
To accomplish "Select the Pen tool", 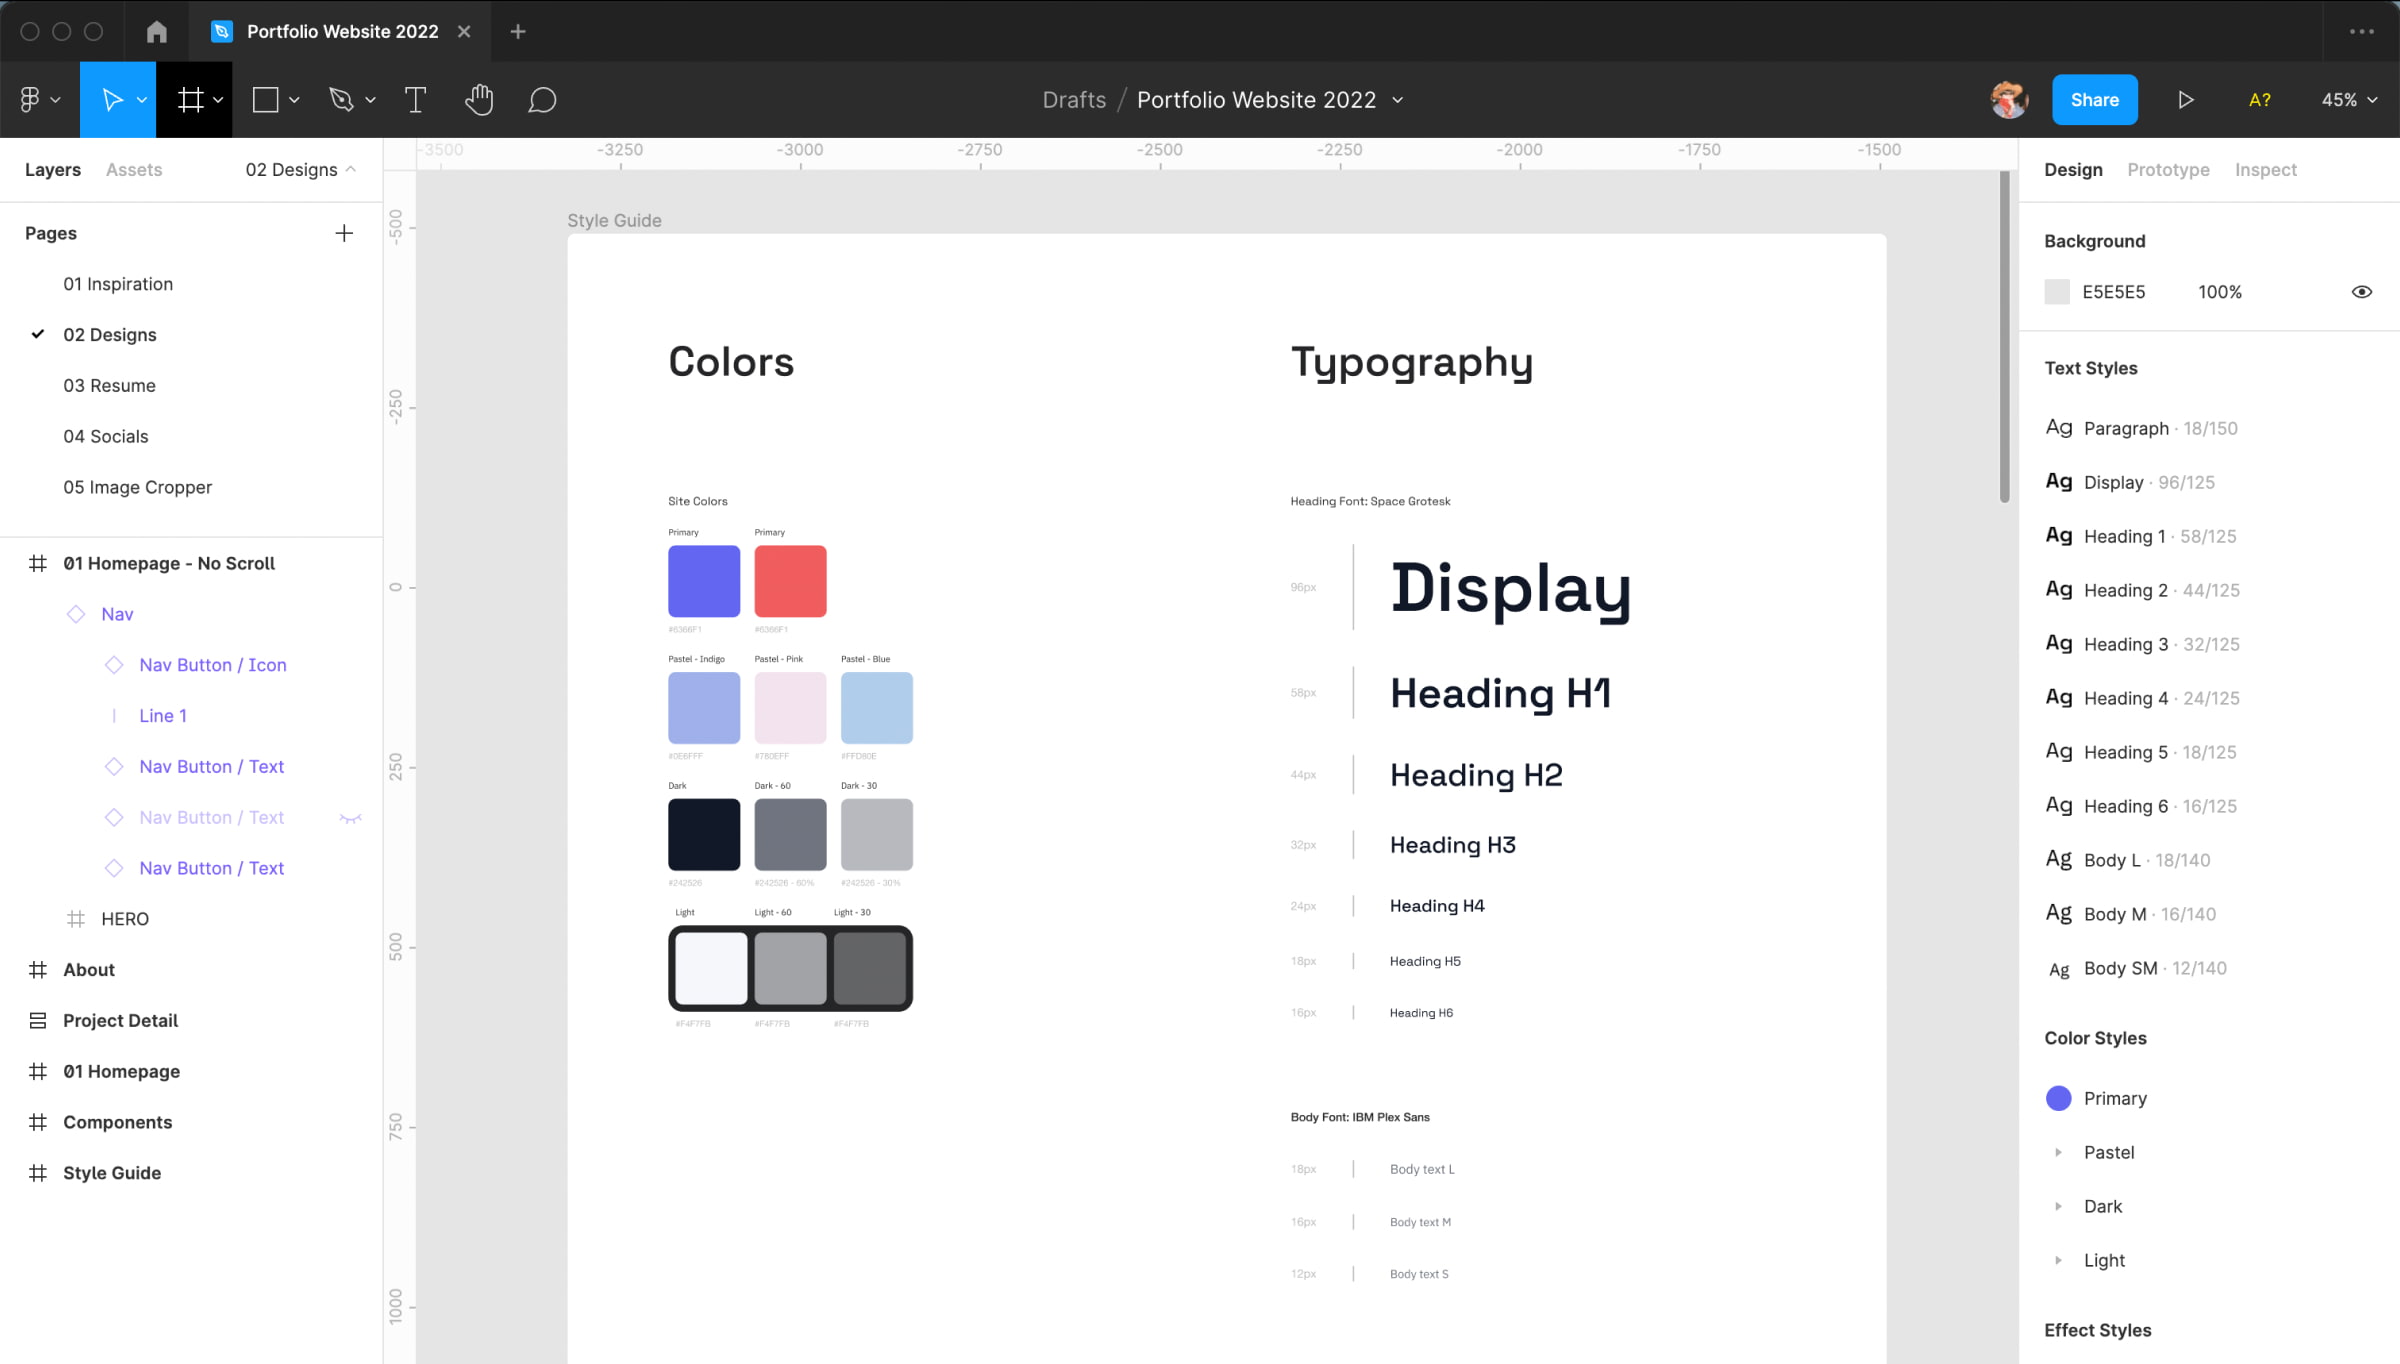I will pyautogui.click(x=341, y=100).
